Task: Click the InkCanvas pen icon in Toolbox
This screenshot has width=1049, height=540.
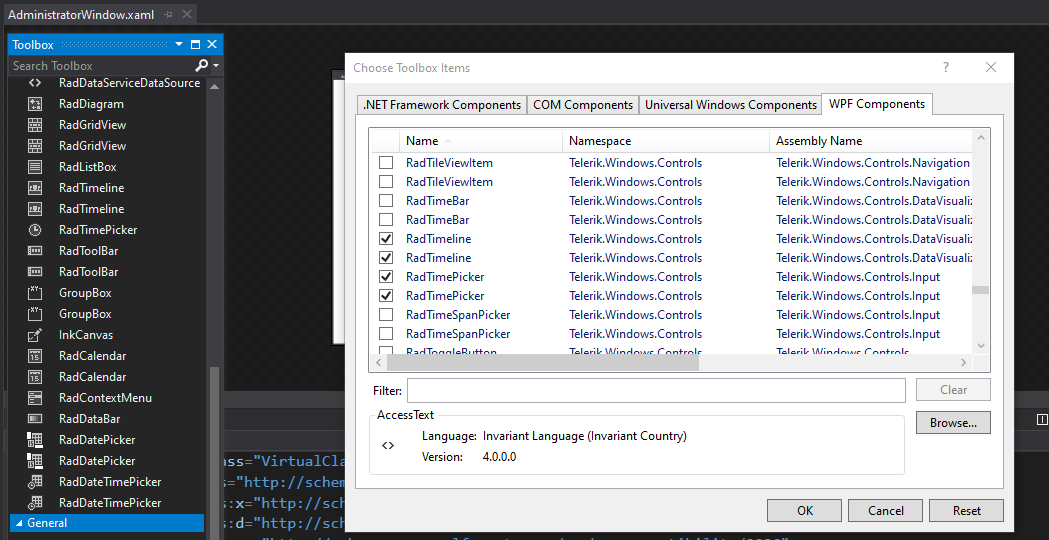Action: point(35,335)
